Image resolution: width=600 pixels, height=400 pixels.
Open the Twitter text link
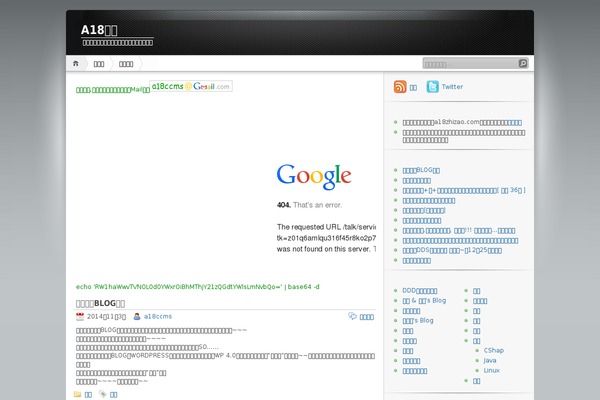click(452, 87)
